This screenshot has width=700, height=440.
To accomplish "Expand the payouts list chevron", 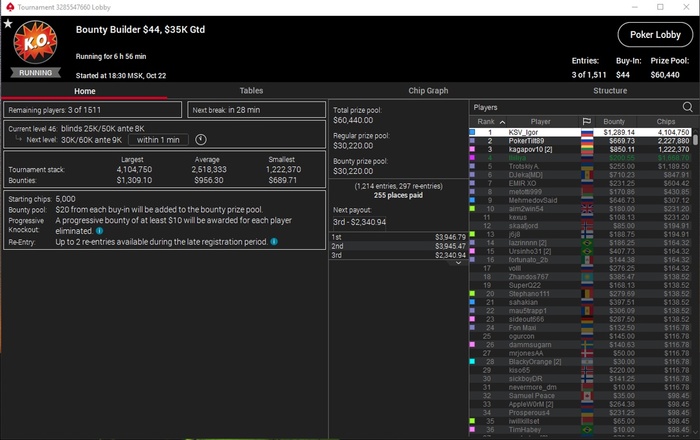I will 458,263.
